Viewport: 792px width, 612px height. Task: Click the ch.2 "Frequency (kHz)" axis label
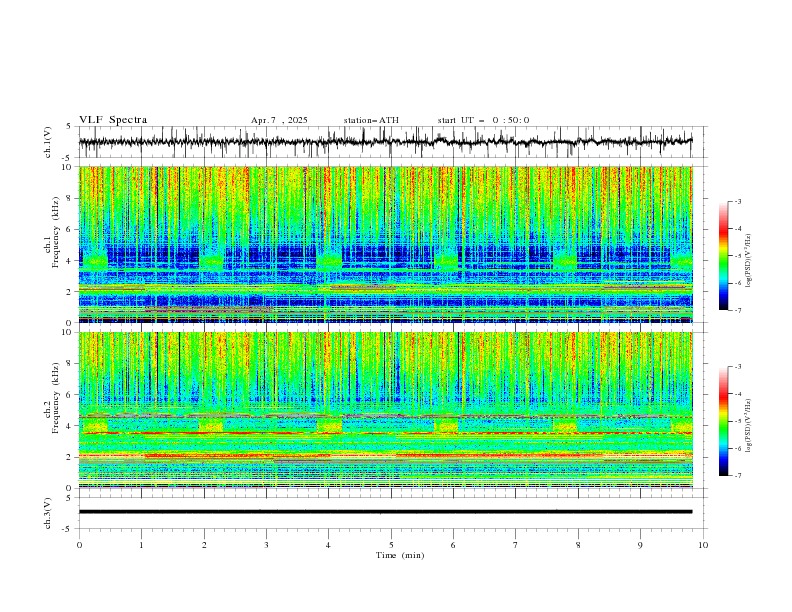[56, 398]
